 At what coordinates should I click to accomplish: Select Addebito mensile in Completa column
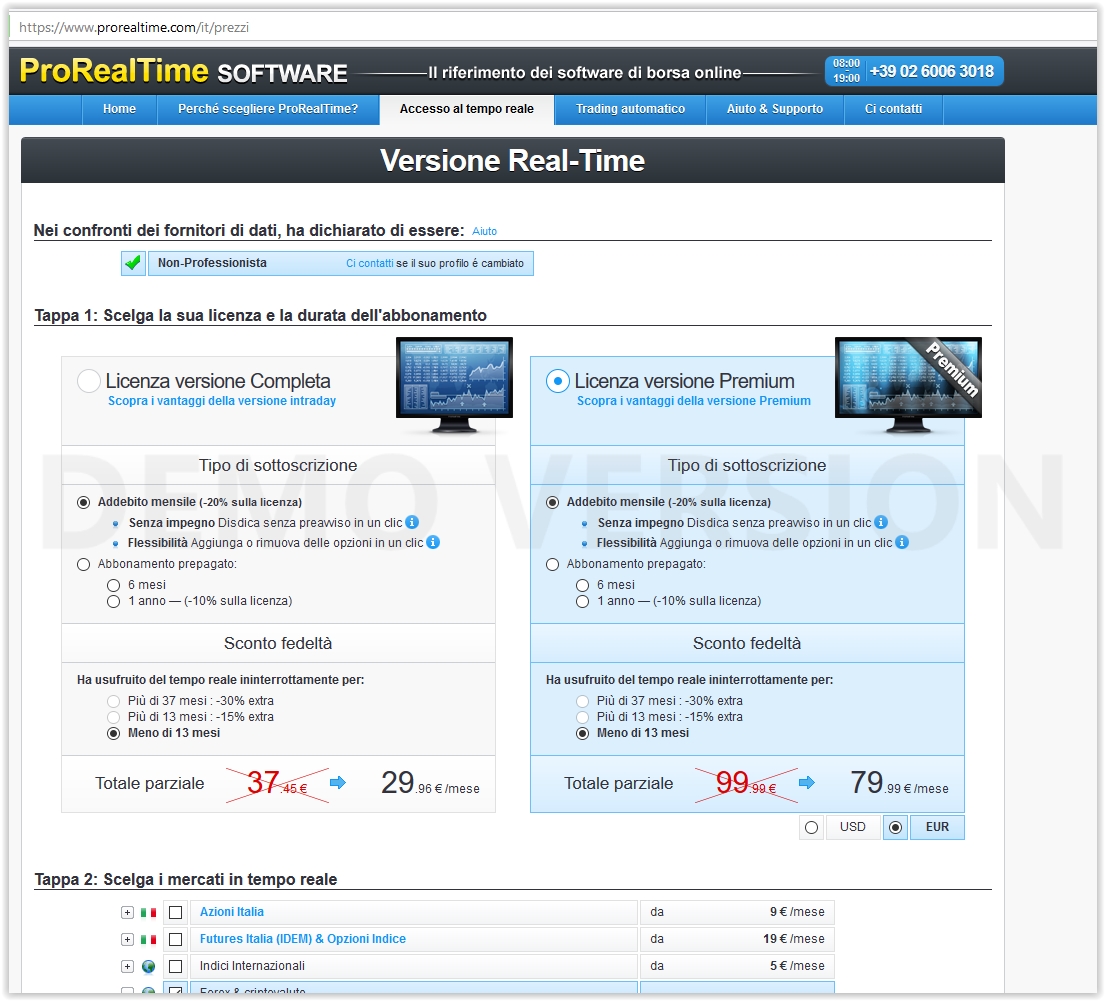coord(84,503)
